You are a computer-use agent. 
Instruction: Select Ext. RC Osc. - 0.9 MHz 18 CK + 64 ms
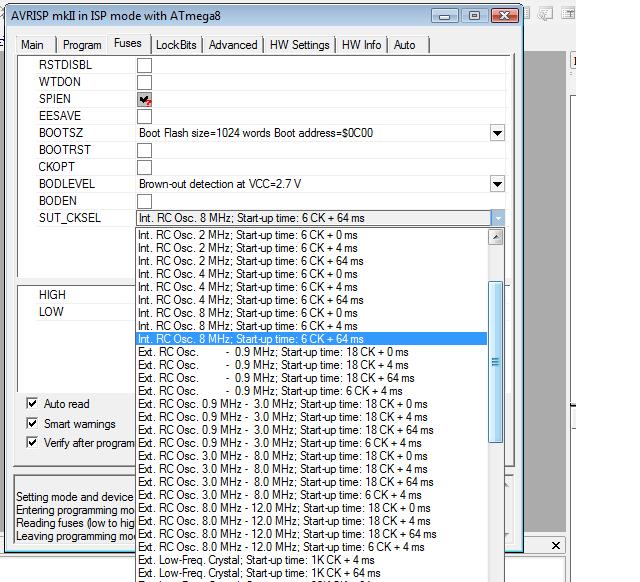pyautogui.click(x=311, y=378)
